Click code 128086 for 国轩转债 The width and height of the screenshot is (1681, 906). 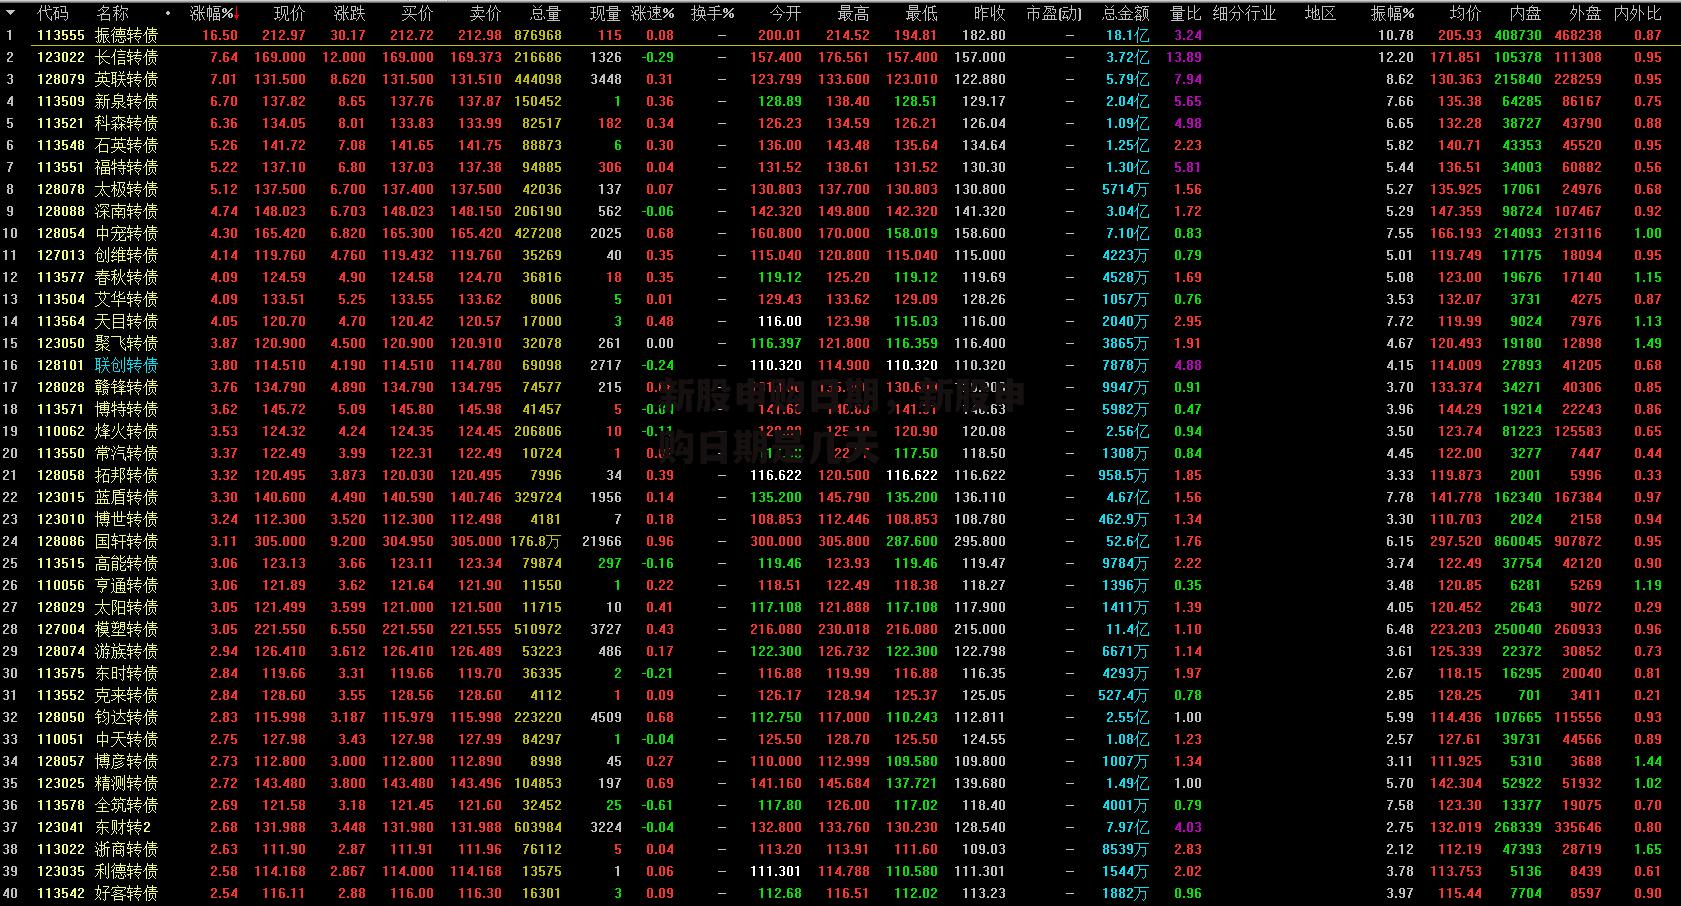point(61,541)
